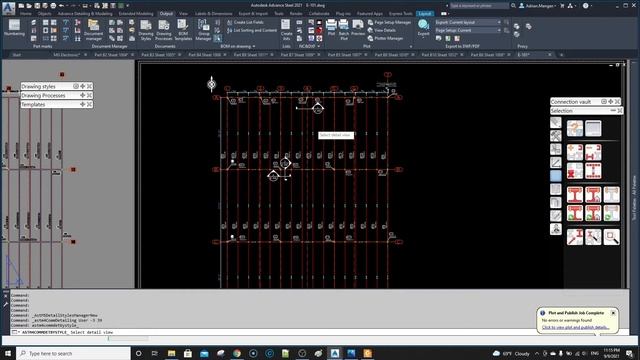
Task: Click the Undo arrow in quick access toolbar
Action: pyautogui.click(x=61, y=6)
